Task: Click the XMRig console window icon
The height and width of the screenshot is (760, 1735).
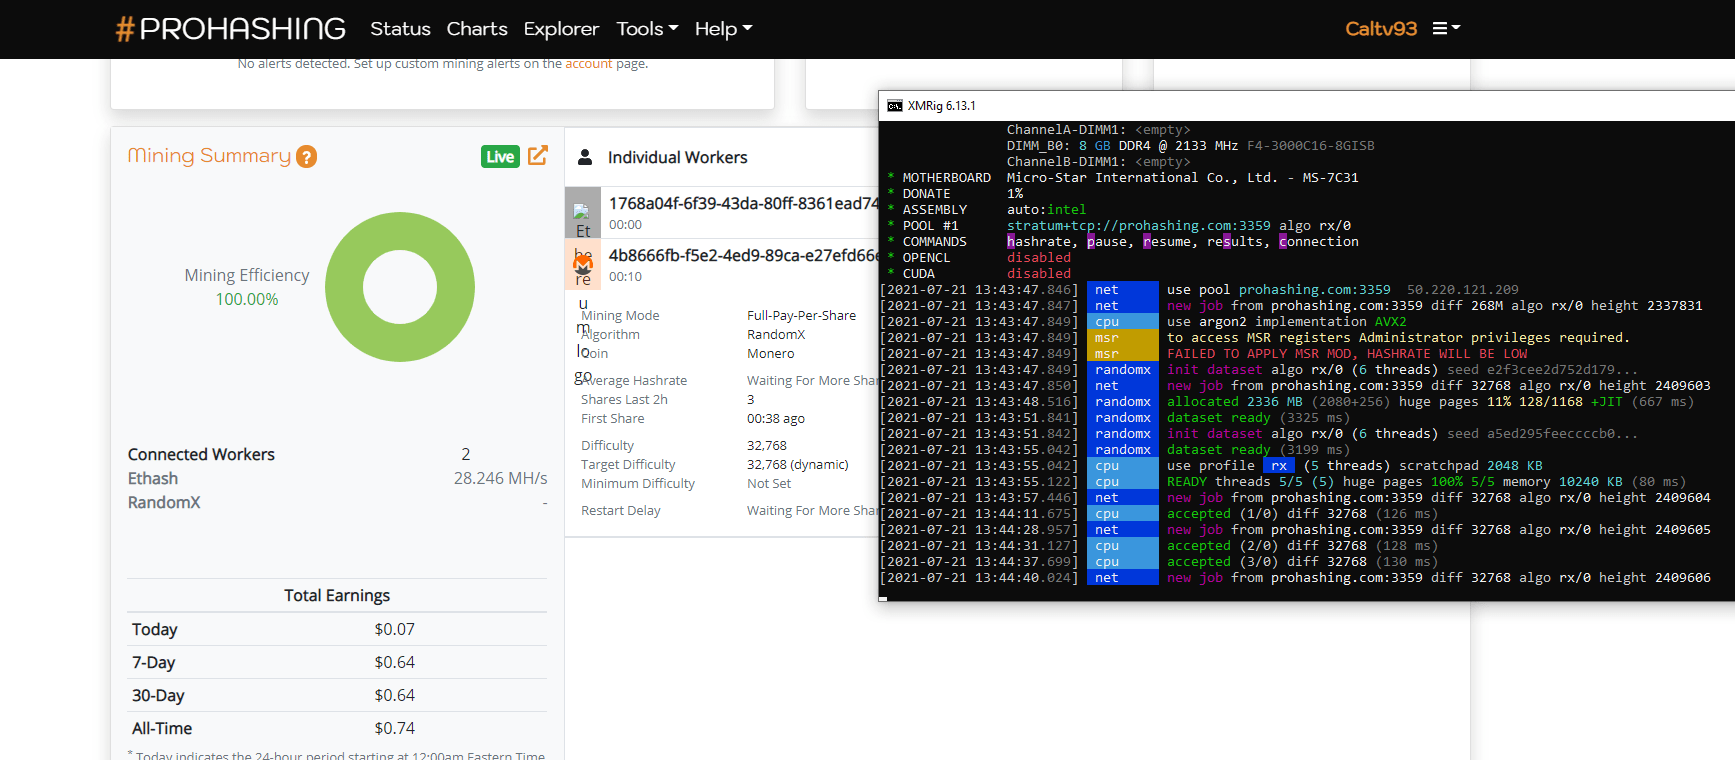Action: point(895,106)
